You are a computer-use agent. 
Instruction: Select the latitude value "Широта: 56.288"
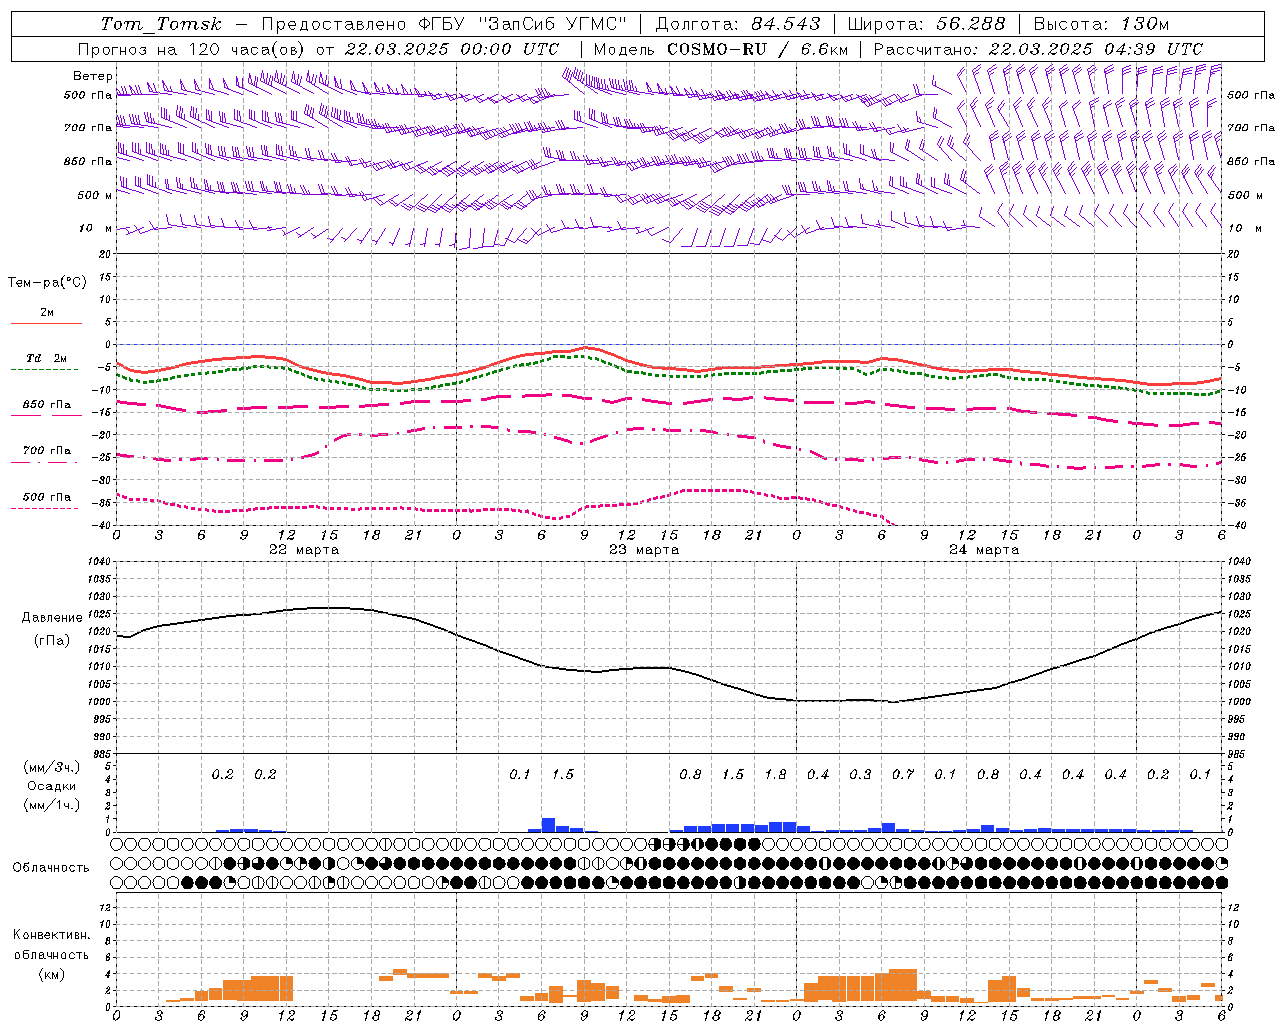click(x=926, y=24)
